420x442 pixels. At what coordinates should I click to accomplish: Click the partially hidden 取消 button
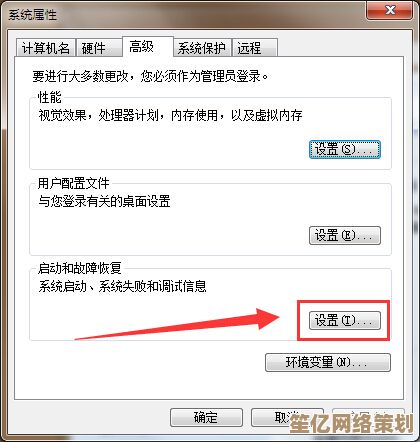[x=287, y=417]
